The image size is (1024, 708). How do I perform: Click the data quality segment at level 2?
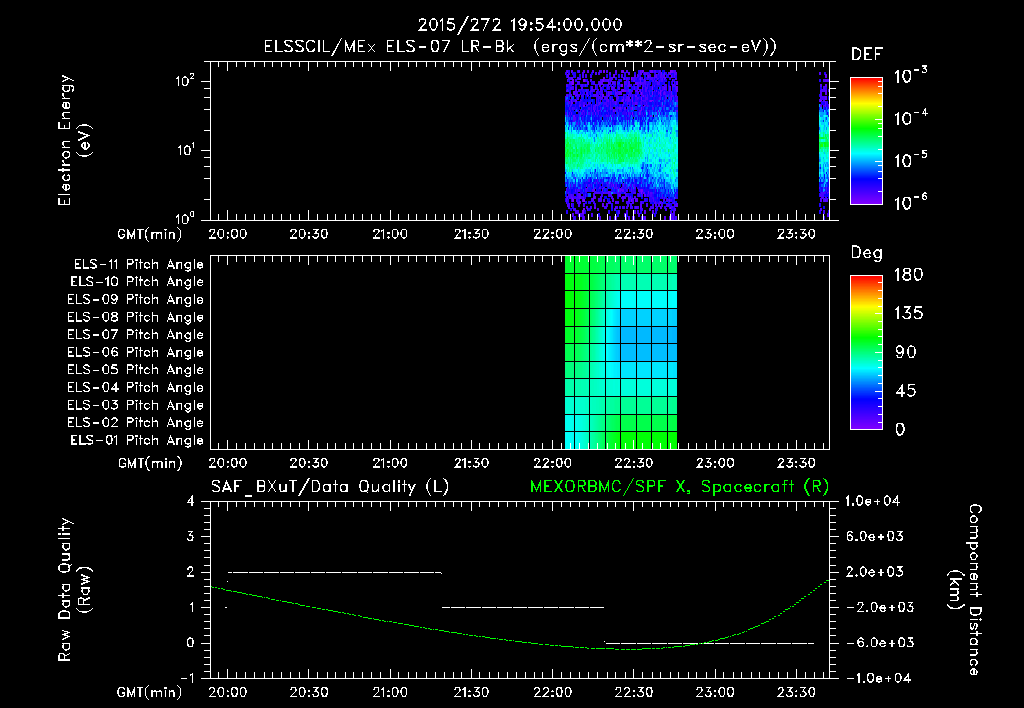point(334,573)
